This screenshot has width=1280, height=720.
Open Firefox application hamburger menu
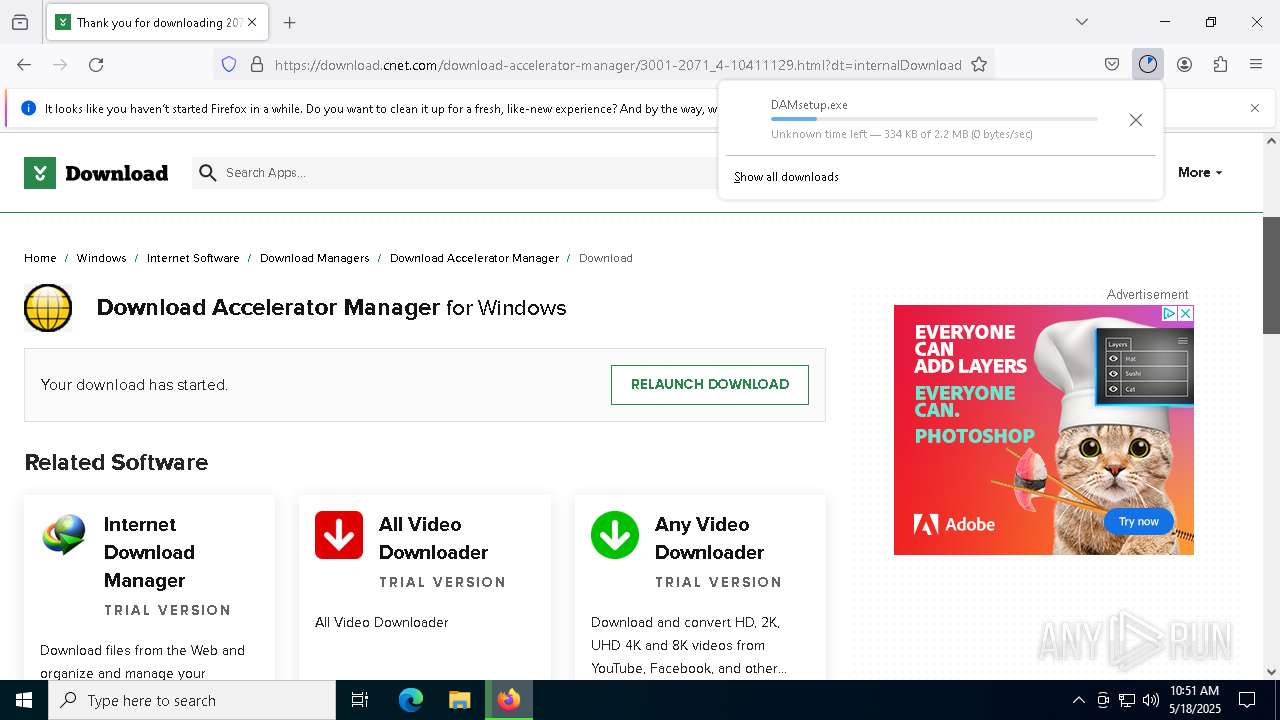pos(1256,65)
